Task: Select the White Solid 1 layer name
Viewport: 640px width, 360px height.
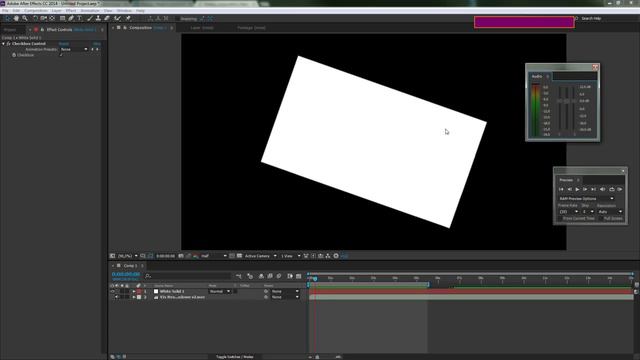Action: pos(171,291)
